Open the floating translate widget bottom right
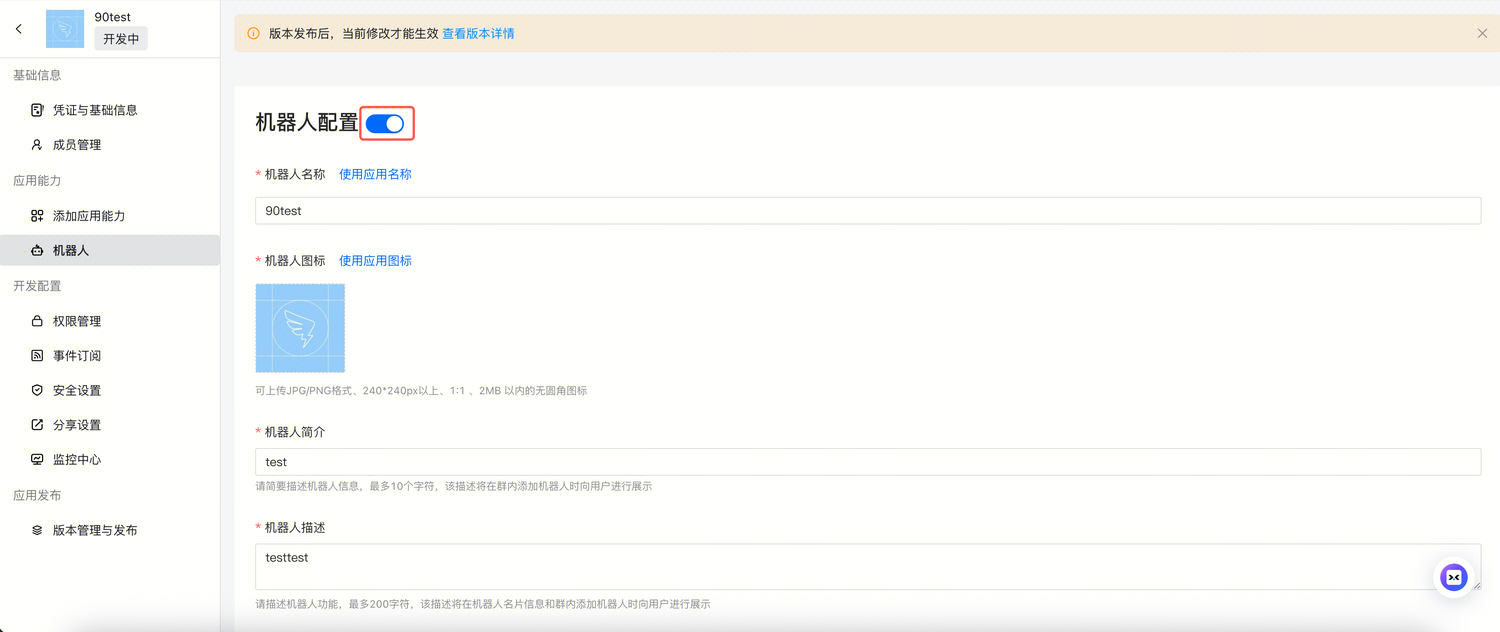This screenshot has width=1500, height=632. [x=1453, y=577]
